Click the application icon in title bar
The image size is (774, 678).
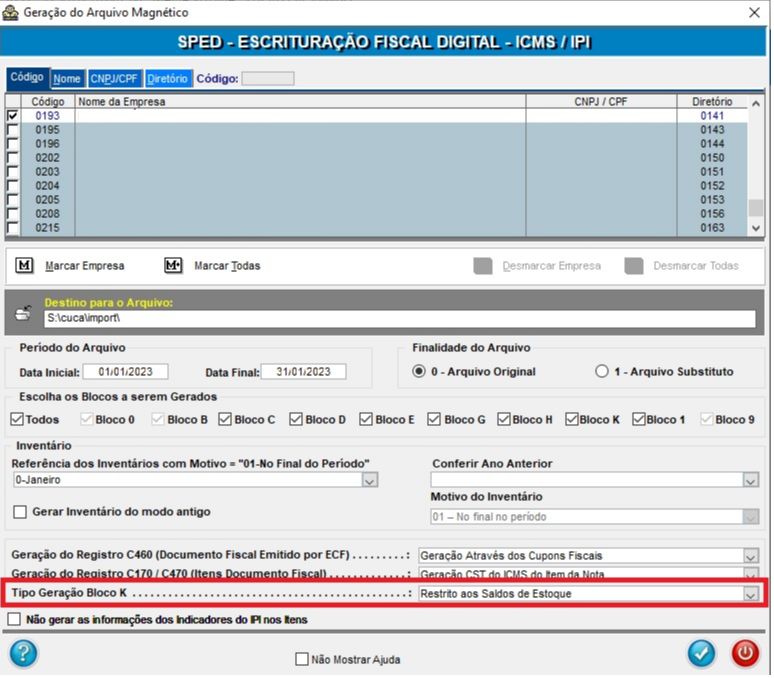pyautogui.click(x=10, y=12)
